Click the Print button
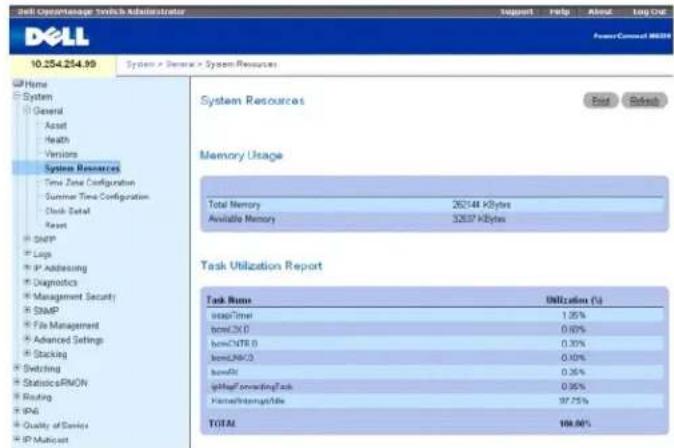 600,101
